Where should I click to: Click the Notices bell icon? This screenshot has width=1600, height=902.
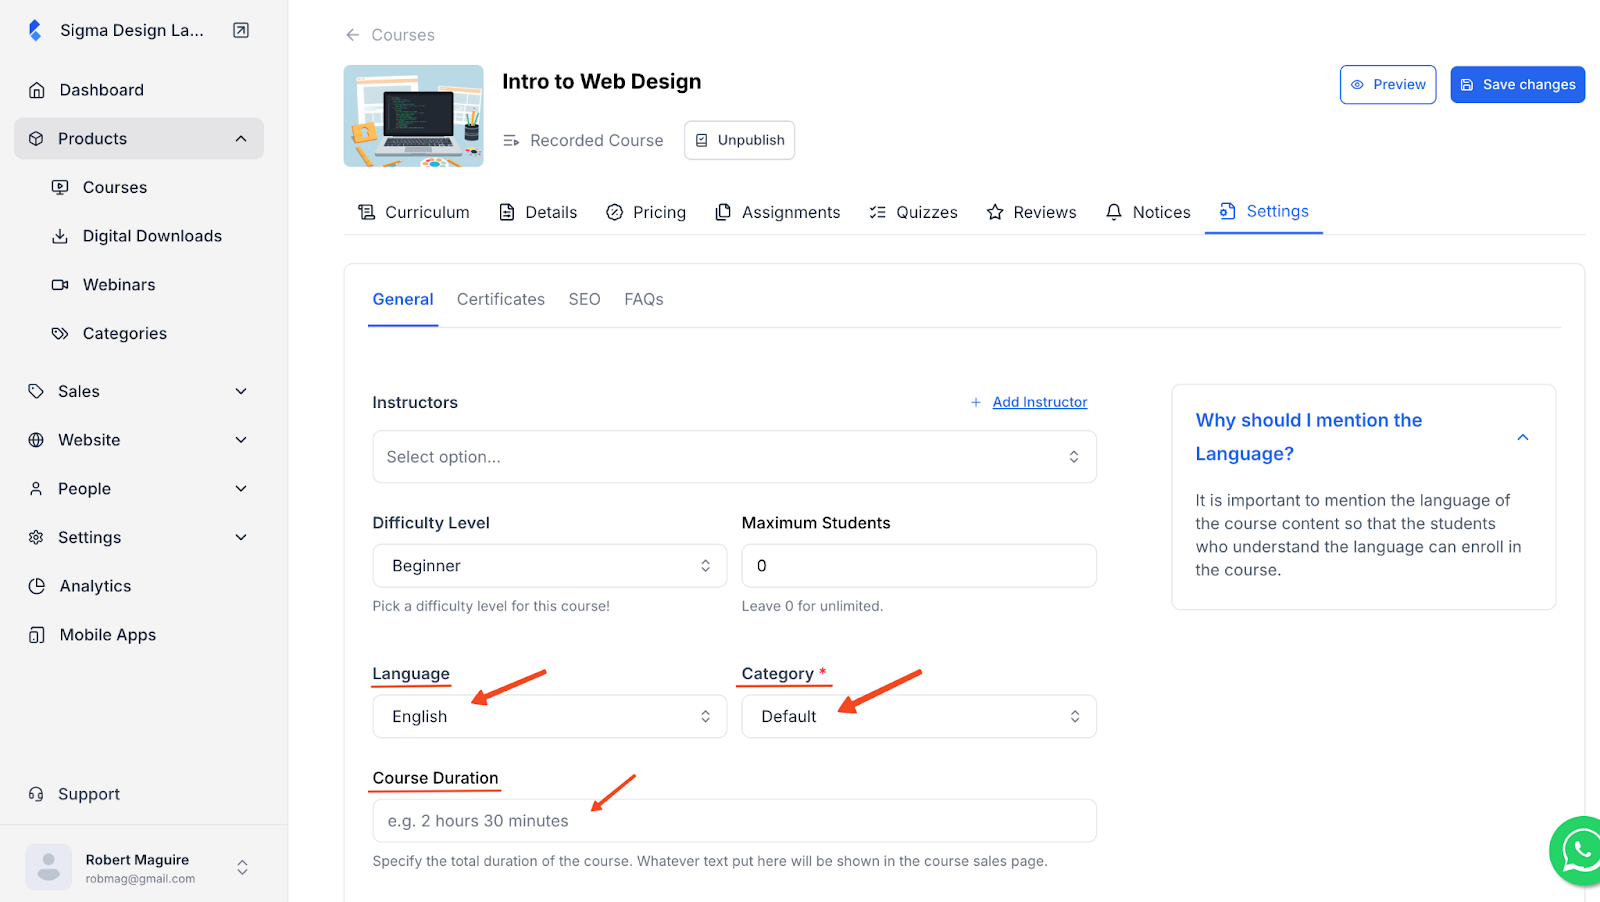point(1114,212)
